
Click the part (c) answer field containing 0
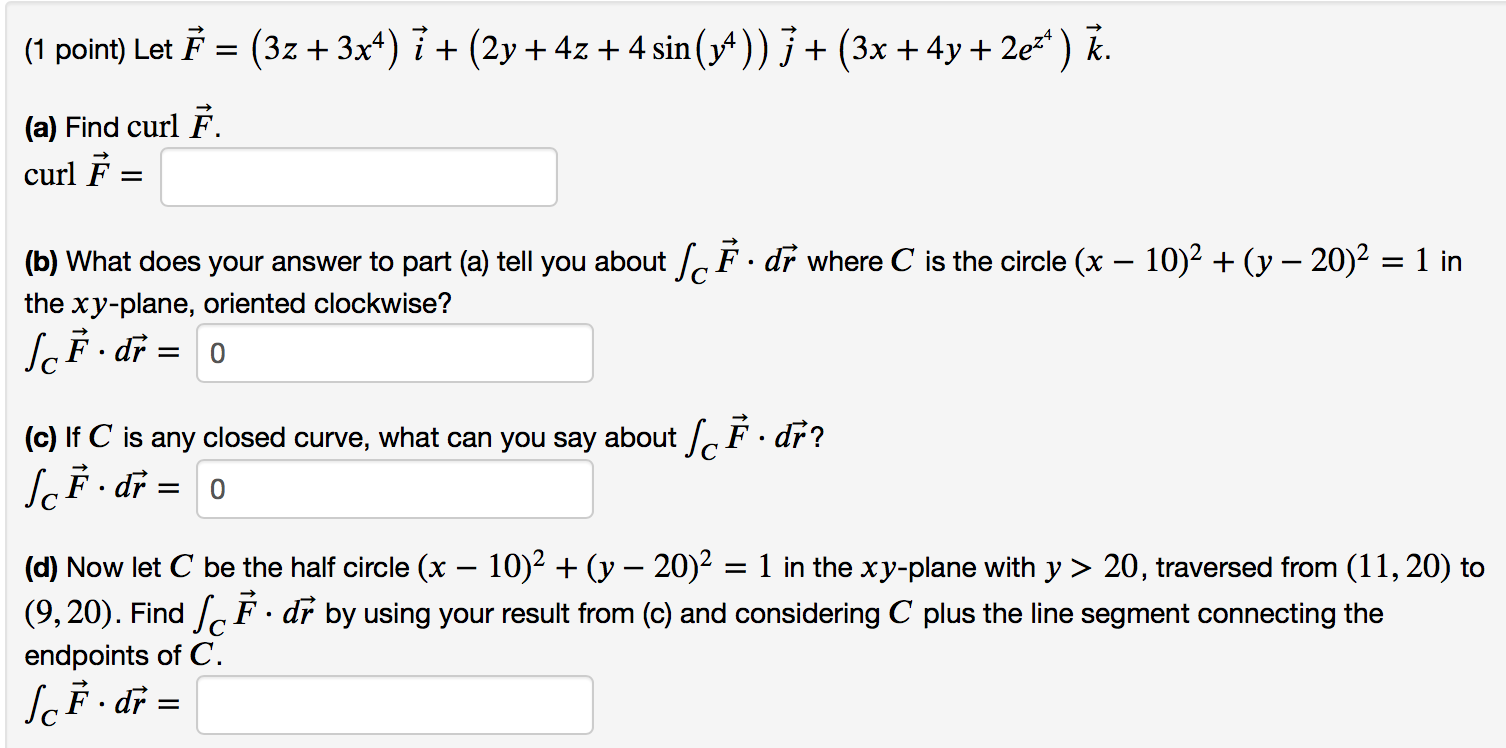(393, 488)
